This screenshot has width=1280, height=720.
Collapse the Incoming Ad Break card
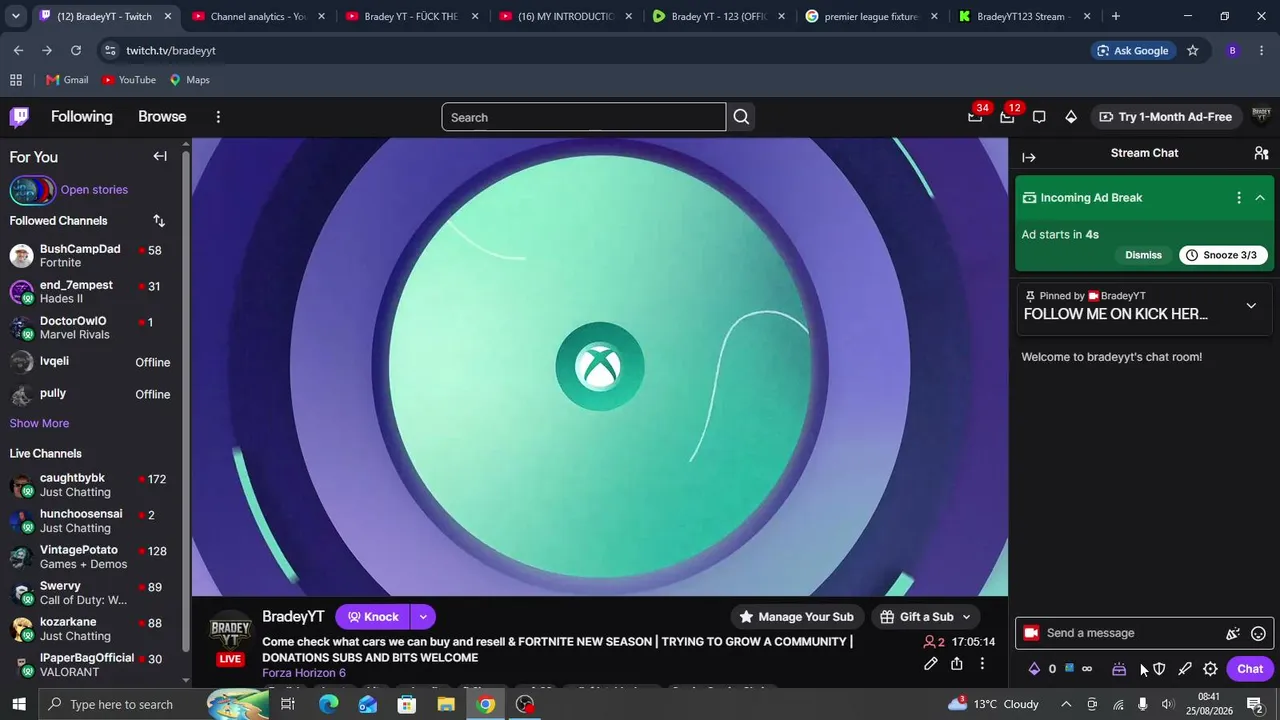point(1260,198)
